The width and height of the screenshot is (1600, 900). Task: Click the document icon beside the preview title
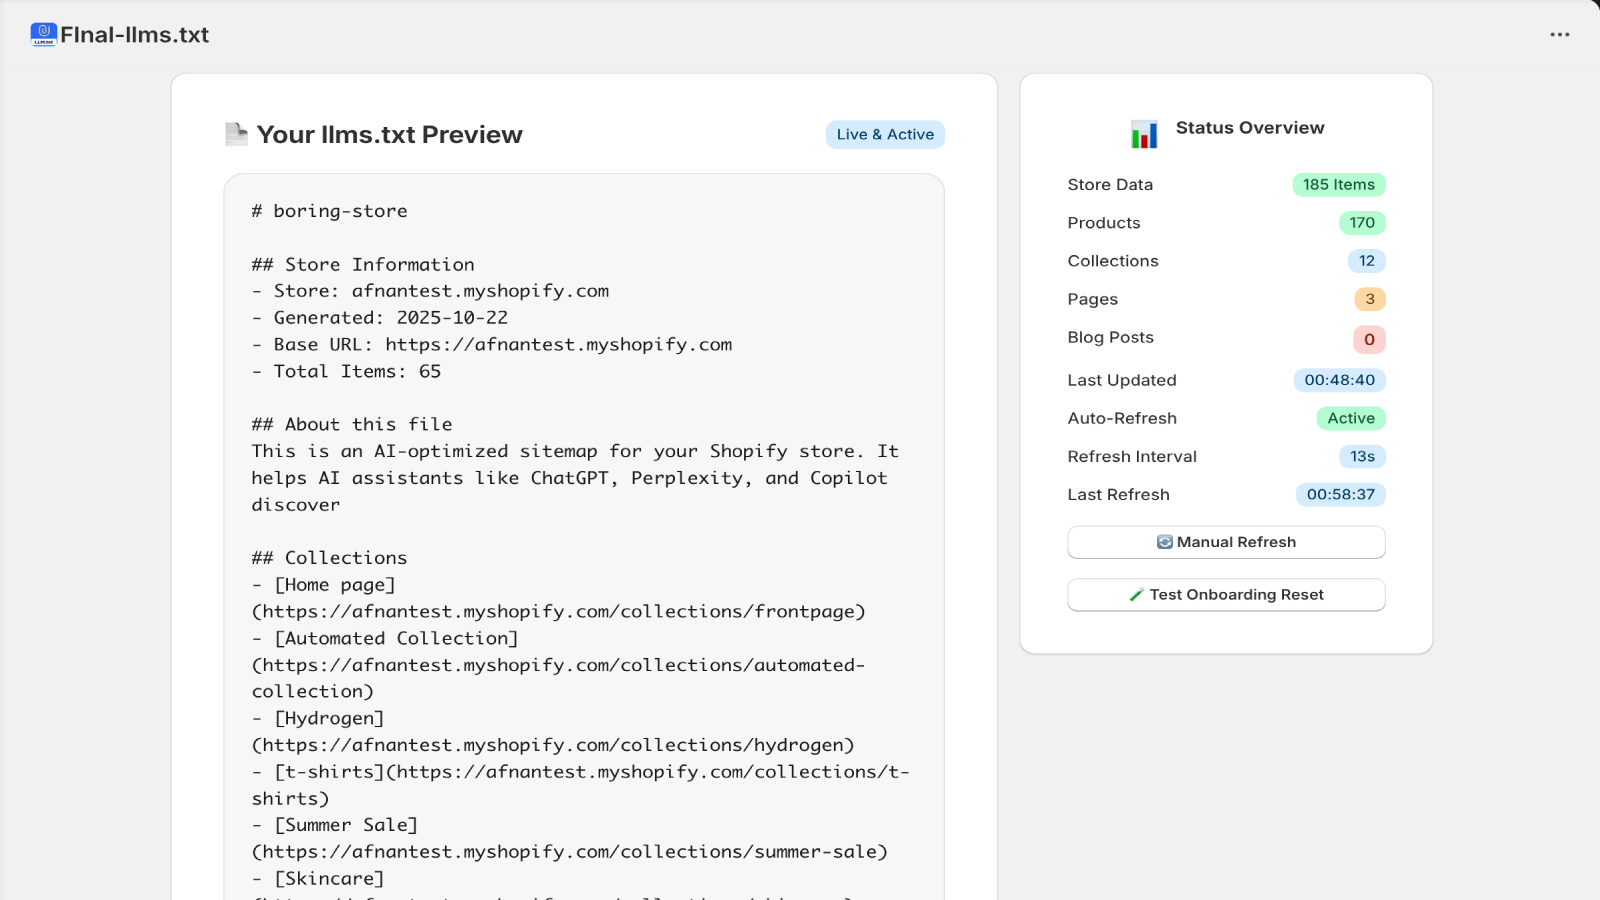[x=236, y=133]
